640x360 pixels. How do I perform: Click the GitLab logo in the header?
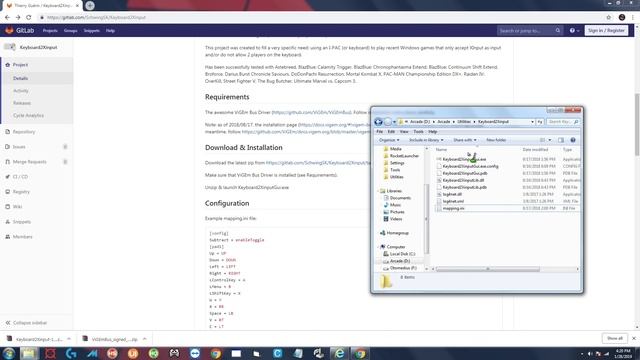coord(19,31)
